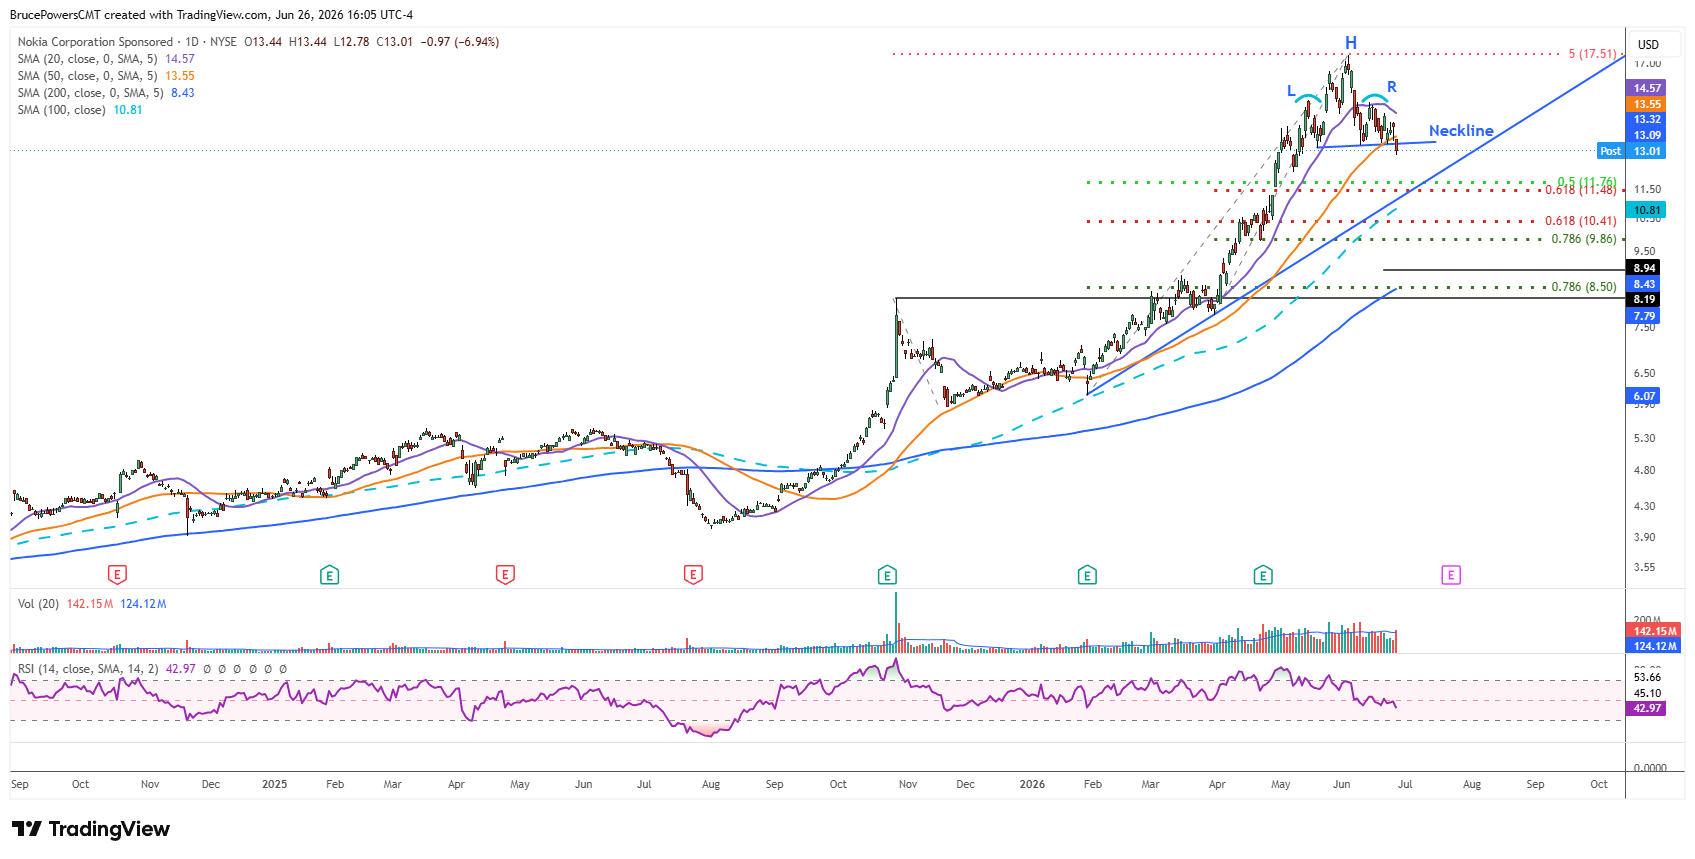Screen dimensions: 1695x859
Task: Click the 11.50 price scale value
Action: tap(1647, 189)
